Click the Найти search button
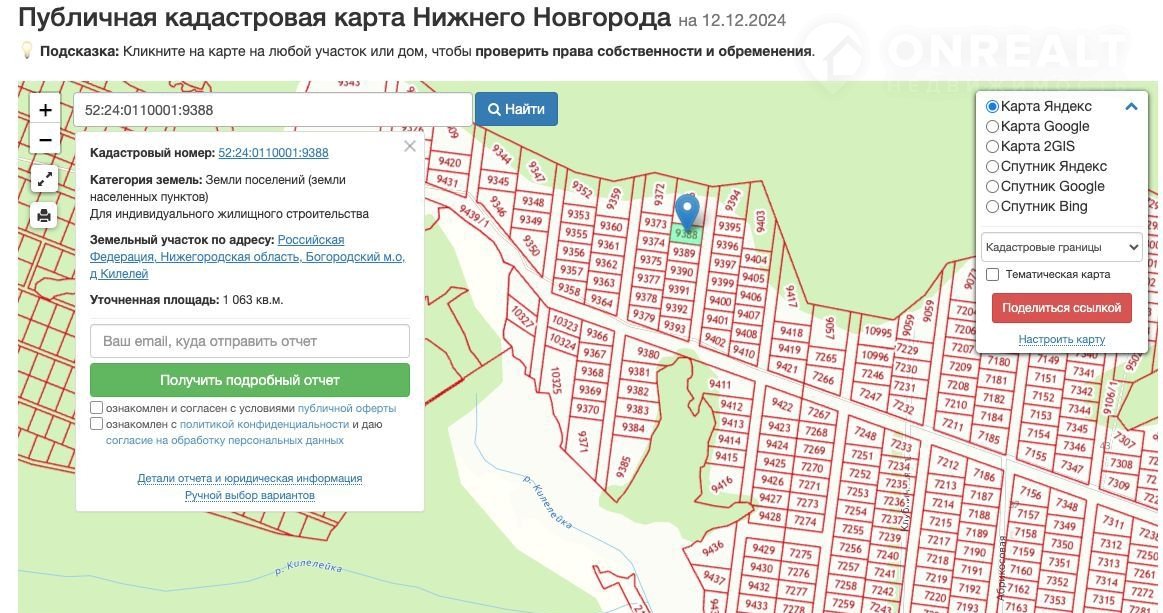 click(516, 109)
